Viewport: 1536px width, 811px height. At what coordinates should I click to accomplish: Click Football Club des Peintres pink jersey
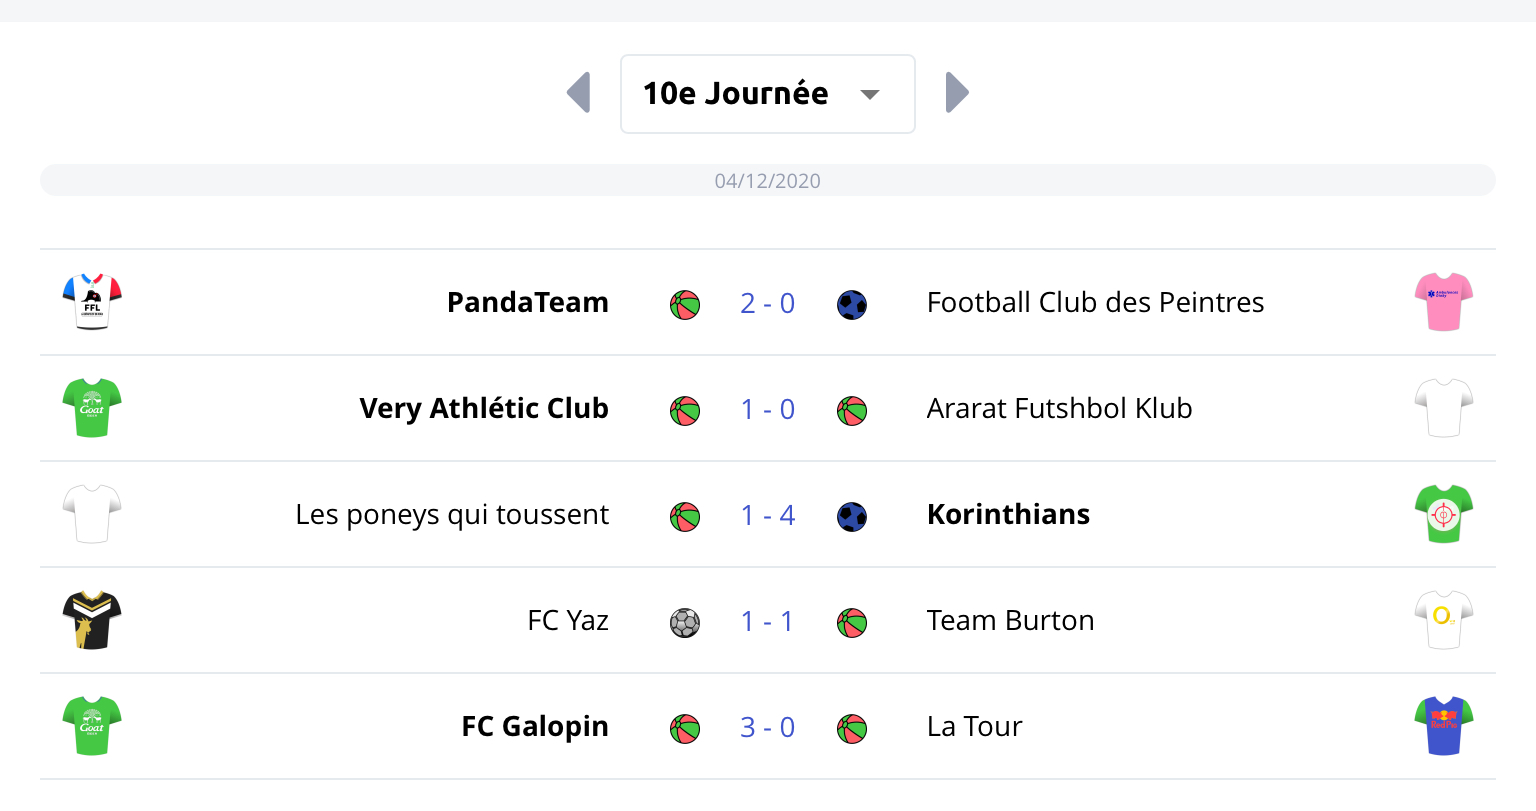[x=1443, y=302]
